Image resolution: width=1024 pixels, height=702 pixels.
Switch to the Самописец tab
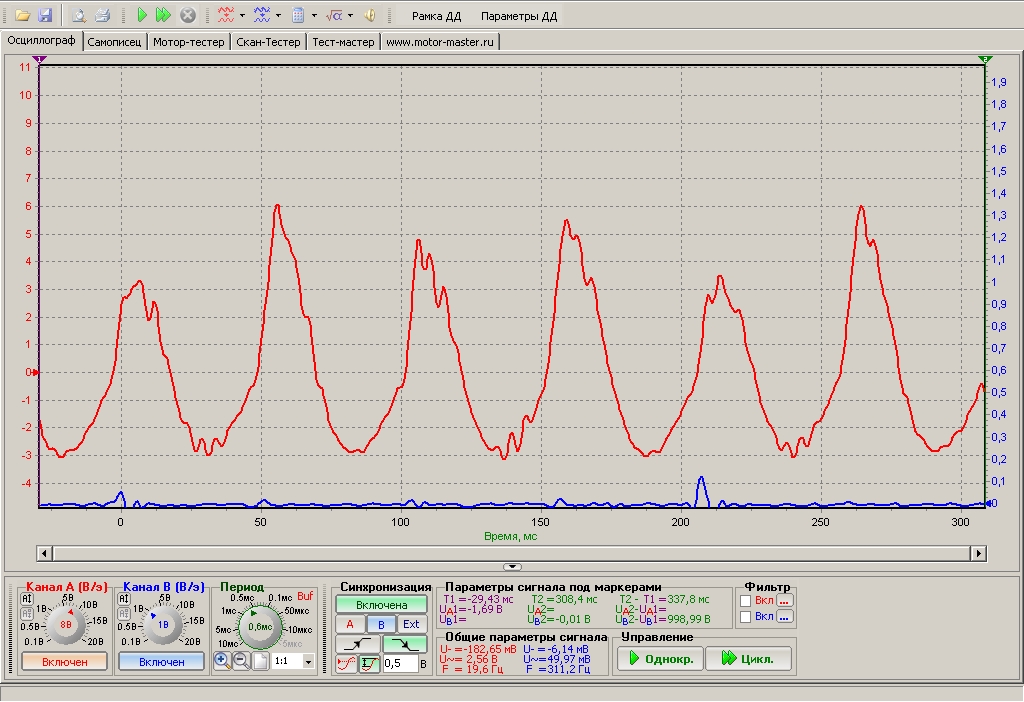[114, 42]
